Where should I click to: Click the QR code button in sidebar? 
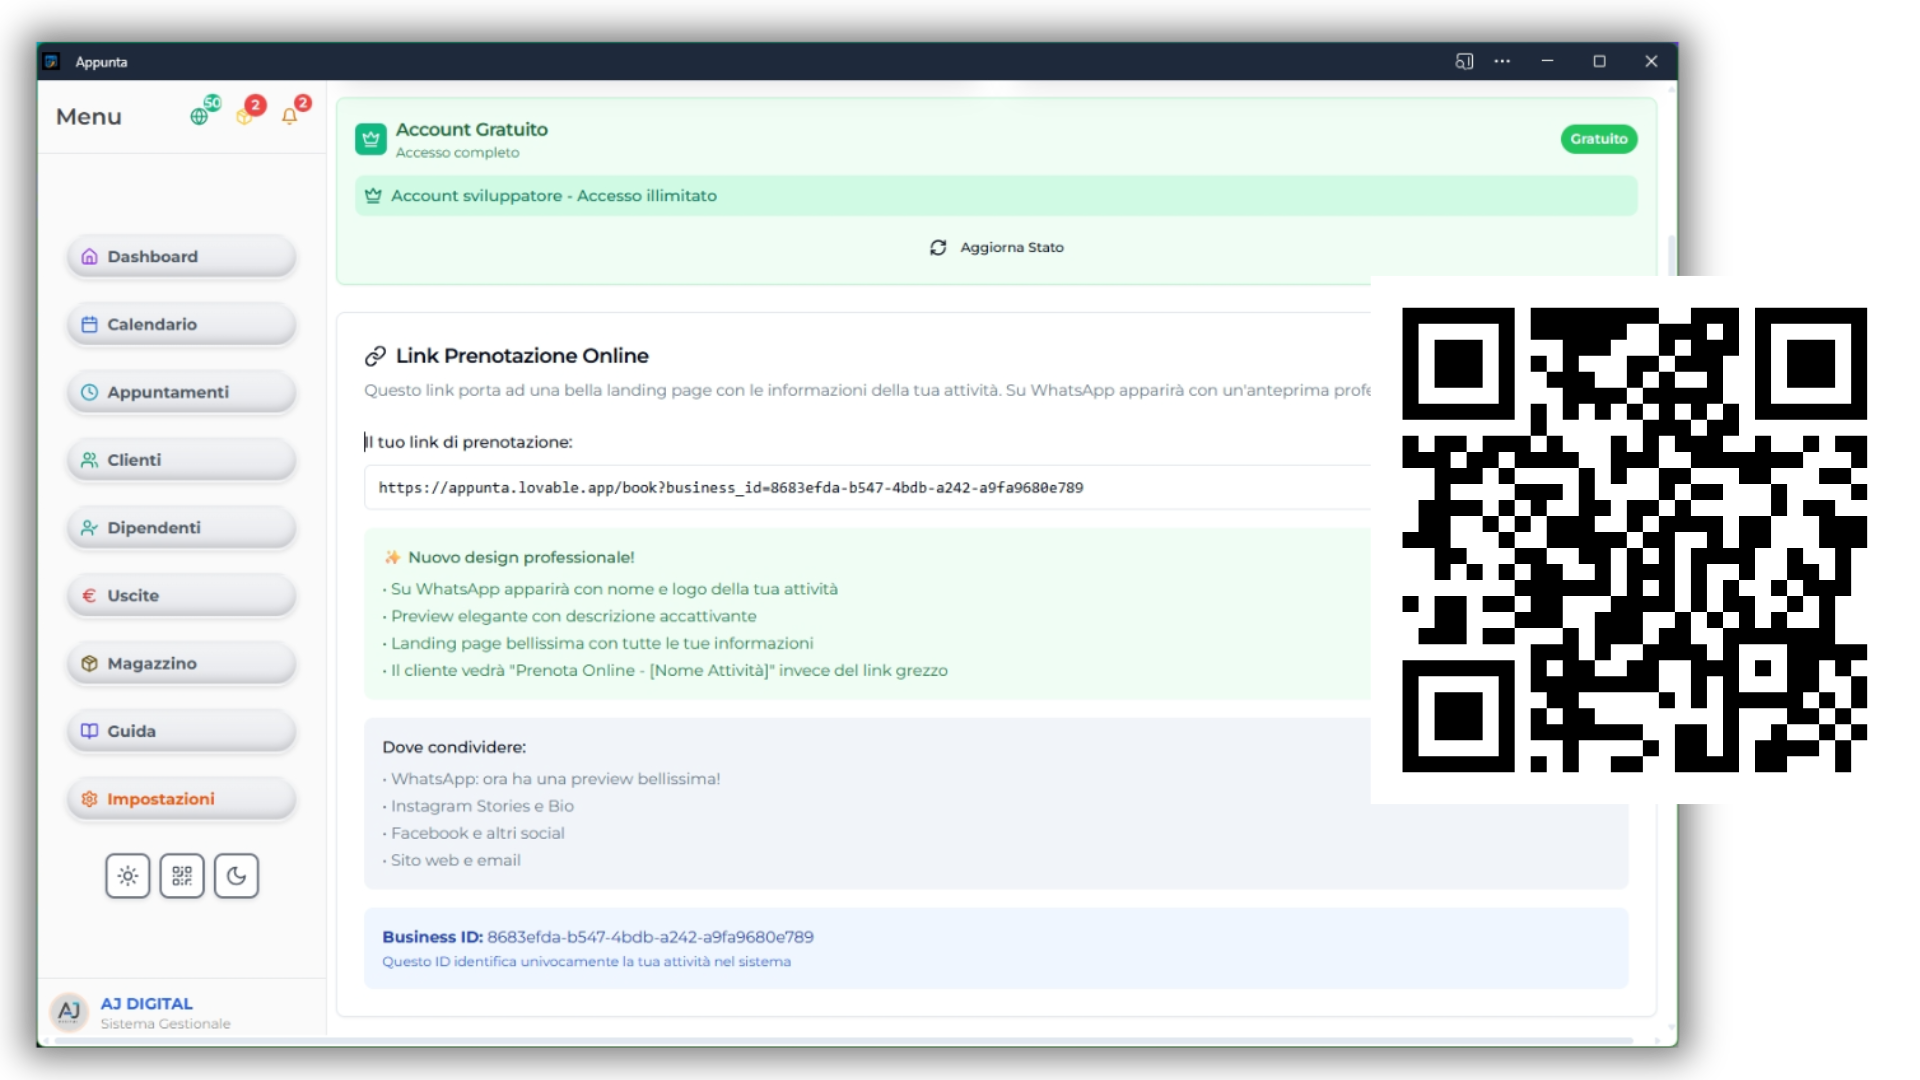tap(182, 876)
